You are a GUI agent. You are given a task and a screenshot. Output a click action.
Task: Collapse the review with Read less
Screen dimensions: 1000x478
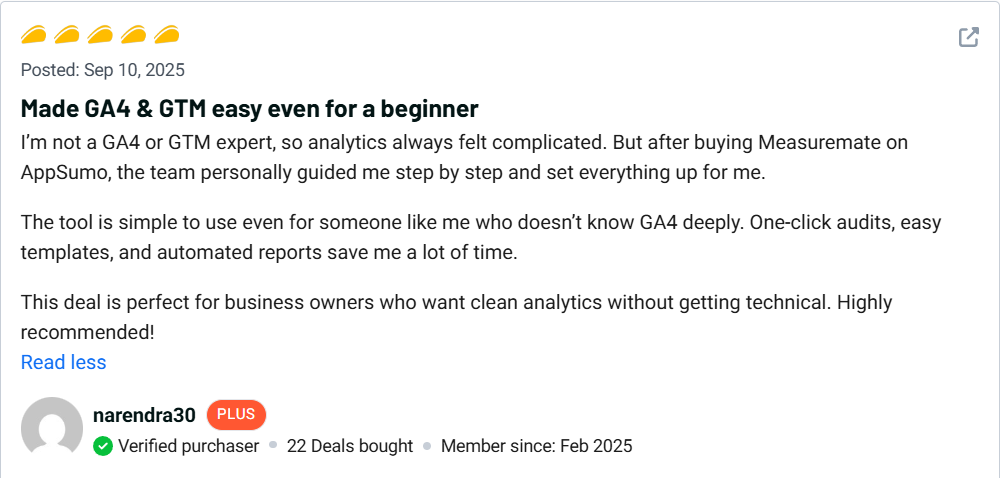[63, 362]
